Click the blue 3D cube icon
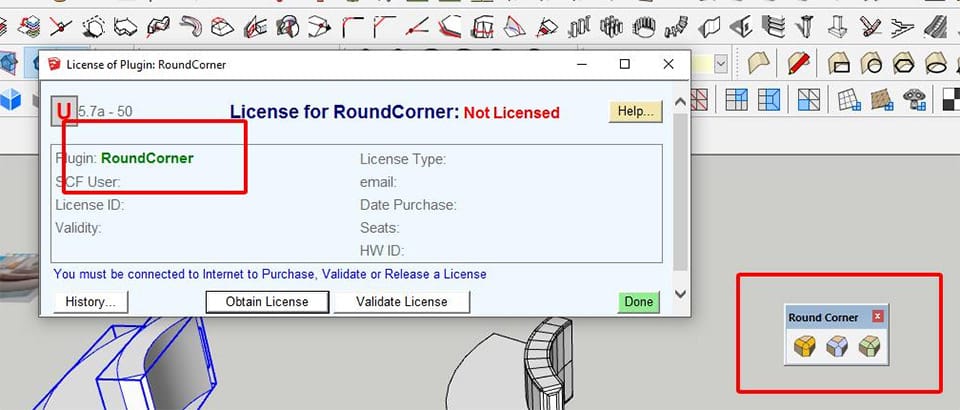The image size is (960, 410). [10, 100]
